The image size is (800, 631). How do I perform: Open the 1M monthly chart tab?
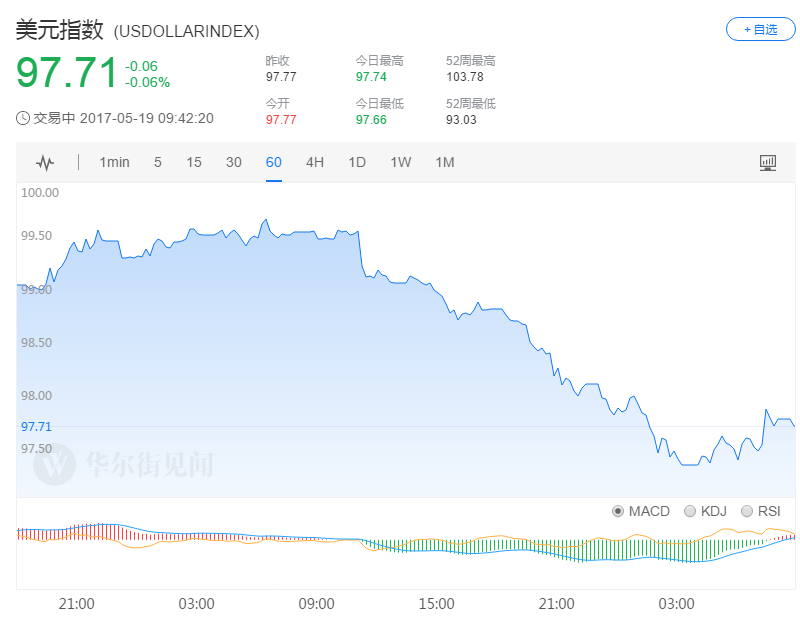(x=445, y=163)
